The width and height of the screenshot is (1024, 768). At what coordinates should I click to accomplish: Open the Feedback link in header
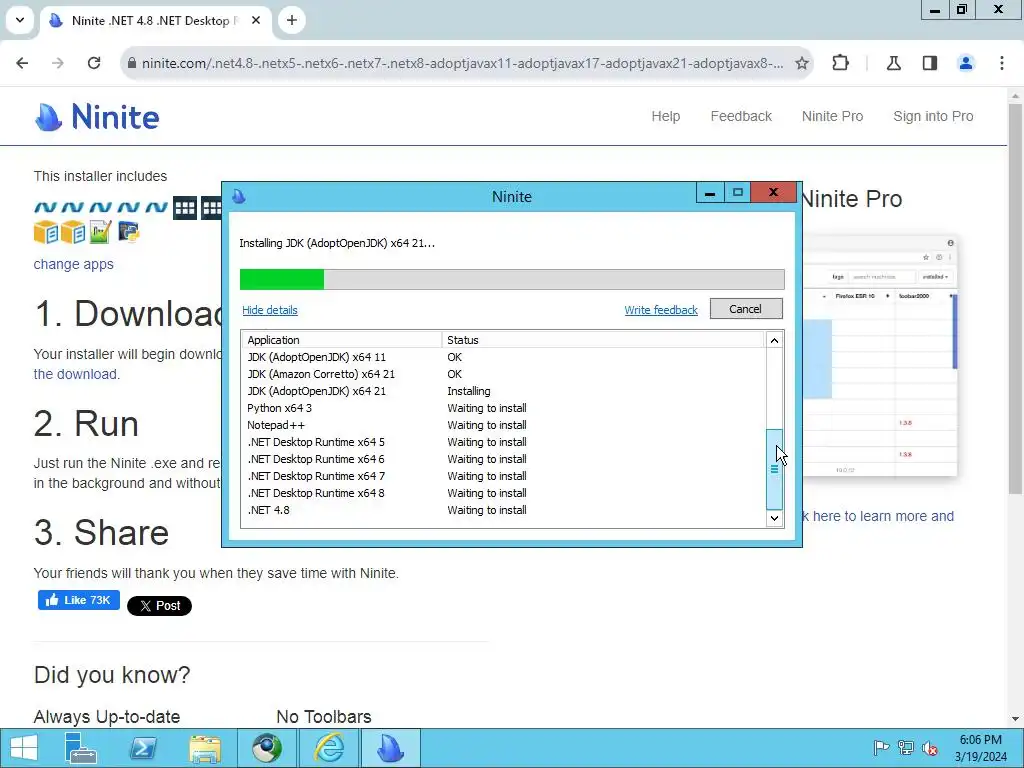tap(741, 116)
